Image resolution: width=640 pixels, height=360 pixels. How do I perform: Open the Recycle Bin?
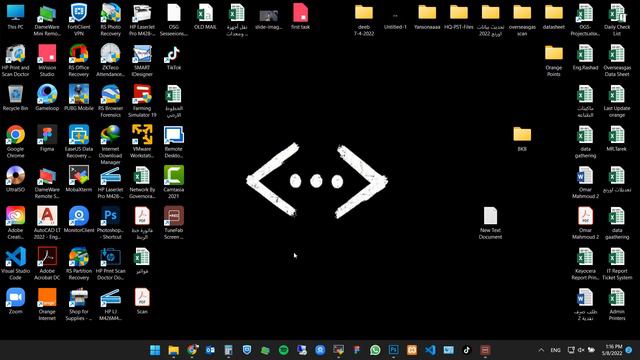16,98
